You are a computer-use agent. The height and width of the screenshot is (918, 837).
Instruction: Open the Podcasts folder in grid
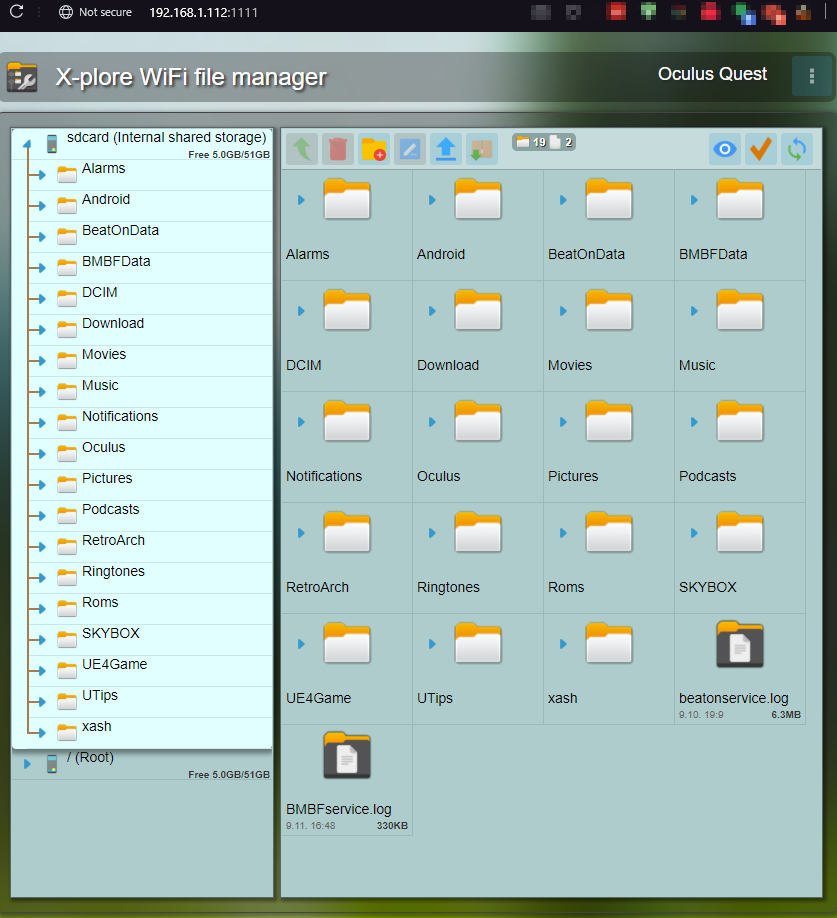[x=740, y=421]
